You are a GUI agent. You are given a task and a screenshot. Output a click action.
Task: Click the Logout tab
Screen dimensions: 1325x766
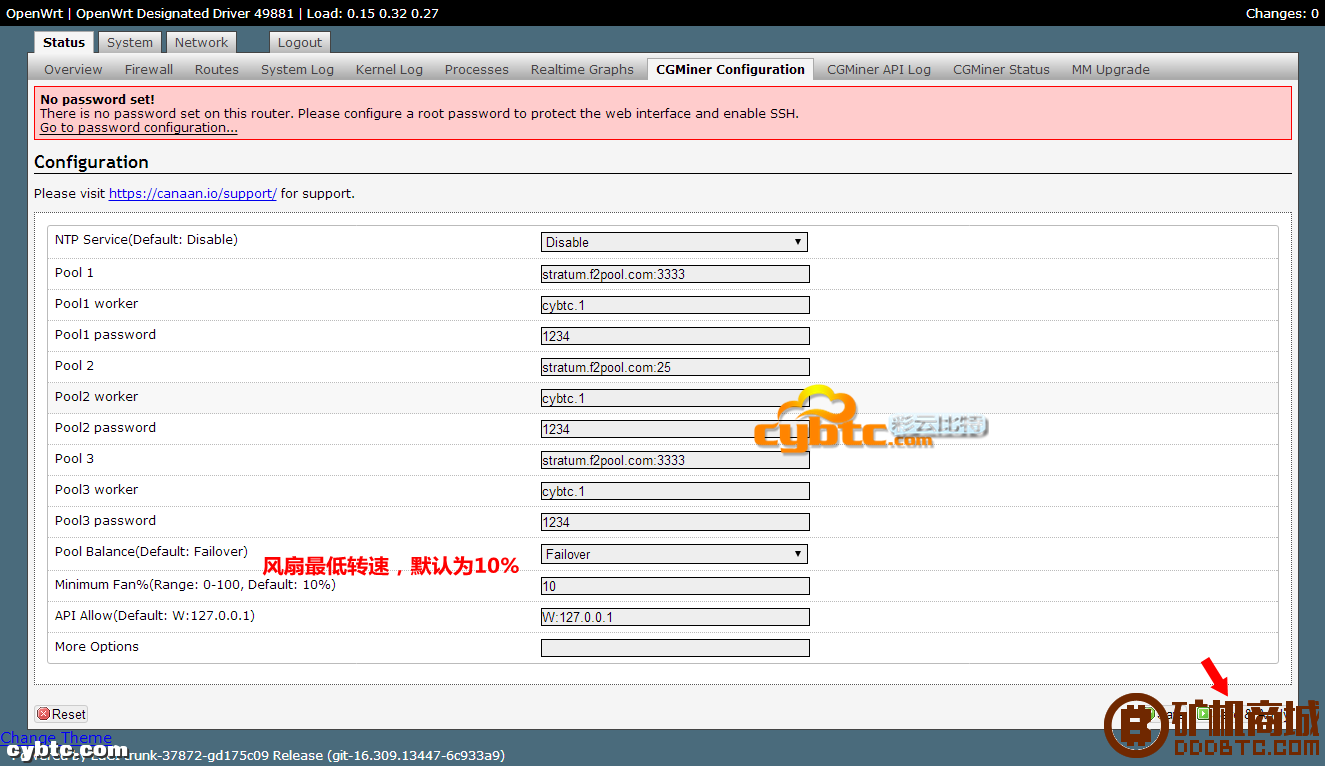point(300,42)
